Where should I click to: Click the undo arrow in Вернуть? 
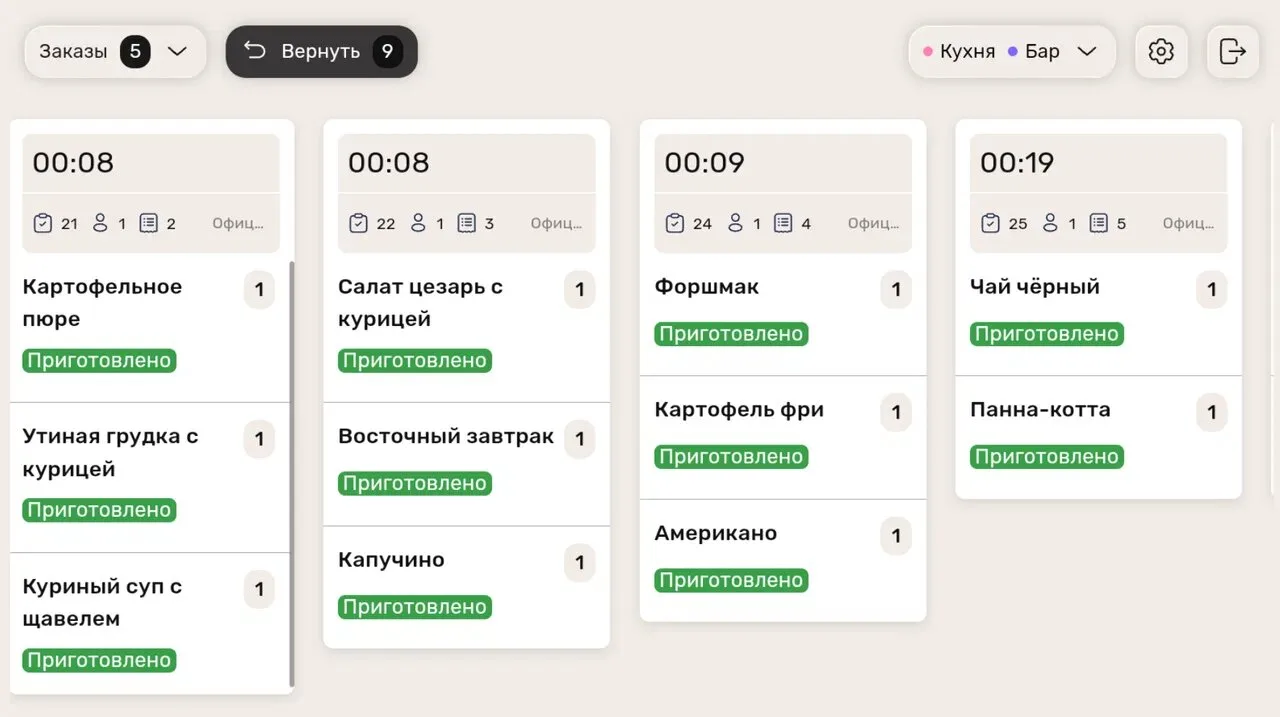tap(255, 51)
